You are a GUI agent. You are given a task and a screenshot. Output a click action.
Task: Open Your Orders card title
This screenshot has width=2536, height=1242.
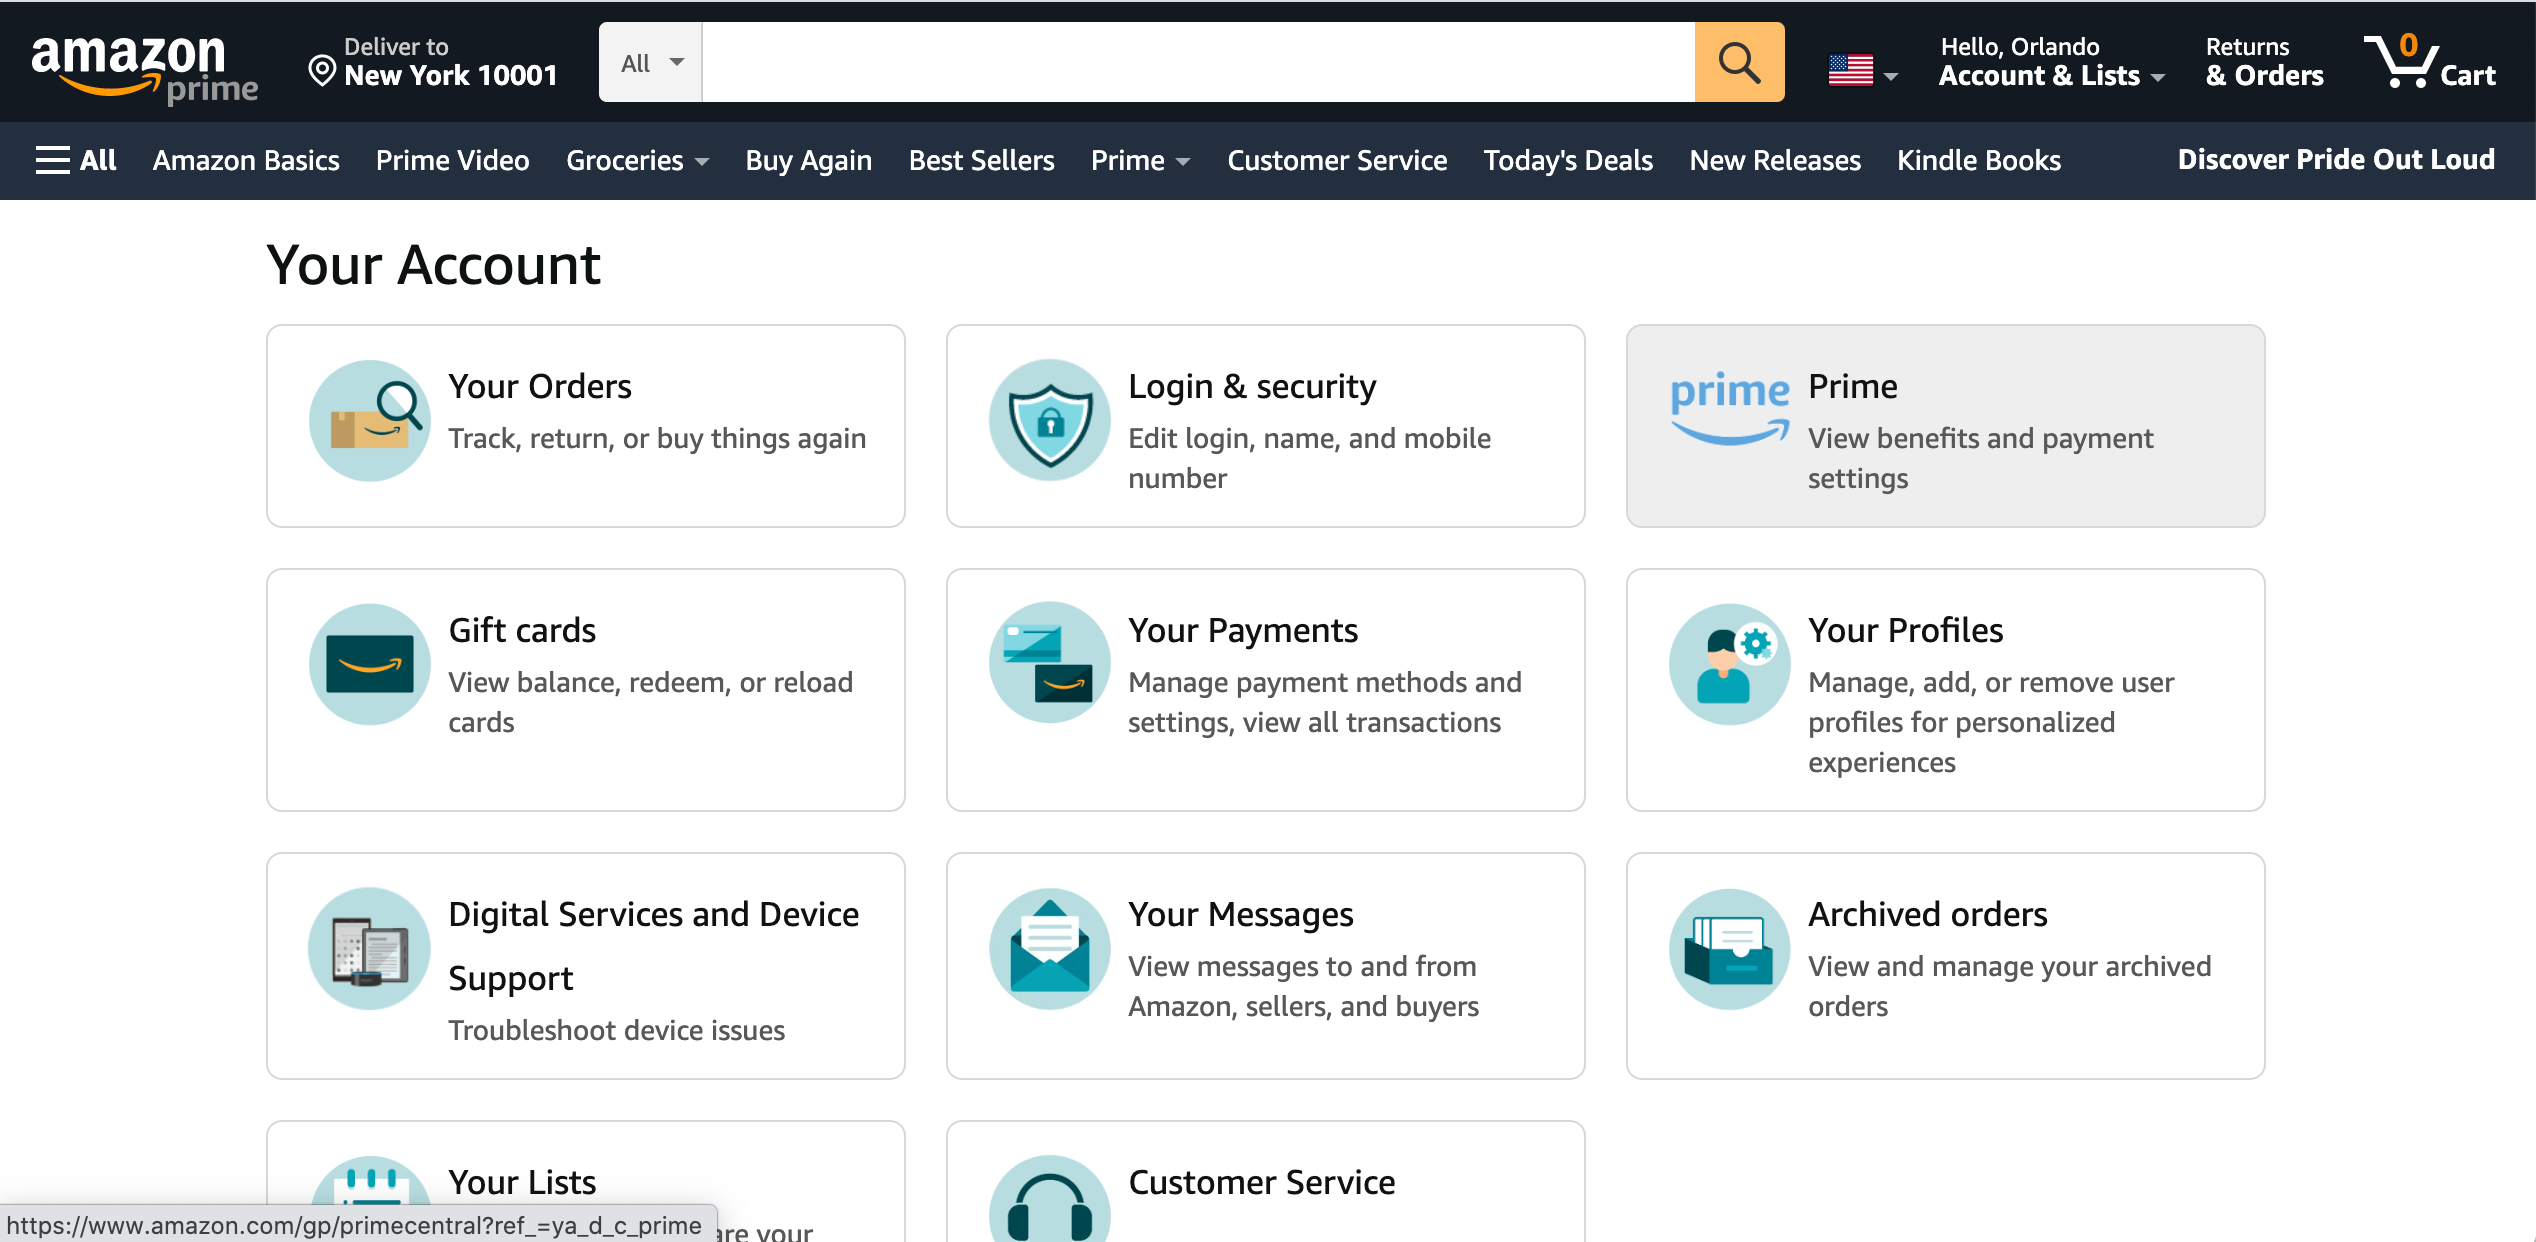pyautogui.click(x=540, y=386)
